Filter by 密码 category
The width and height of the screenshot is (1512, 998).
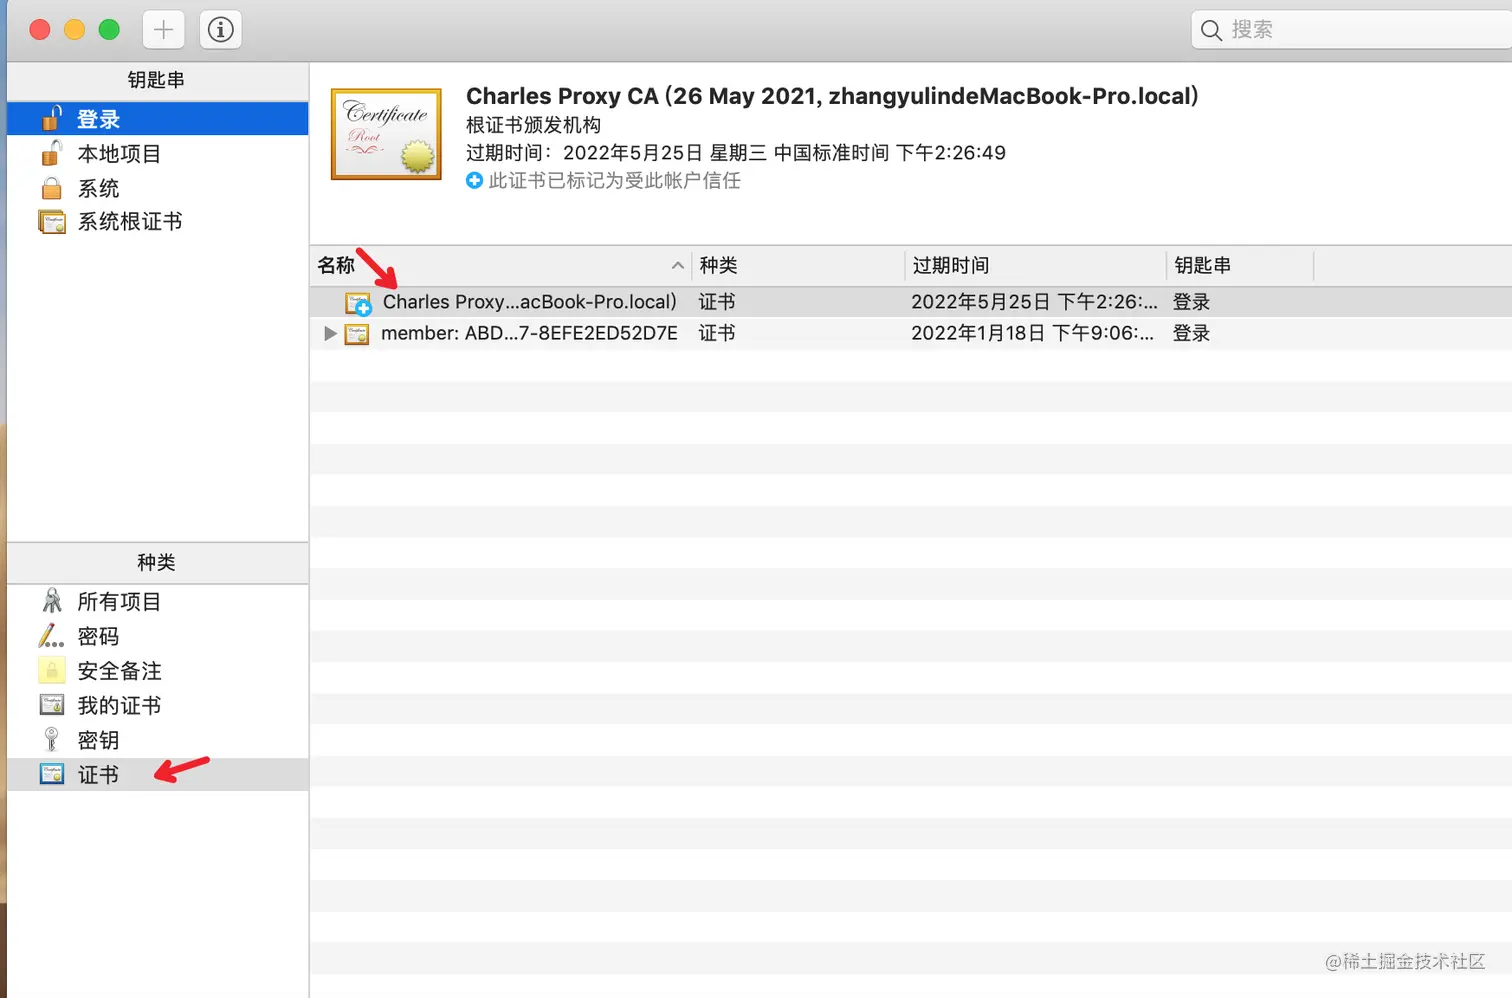(x=158, y=636)
